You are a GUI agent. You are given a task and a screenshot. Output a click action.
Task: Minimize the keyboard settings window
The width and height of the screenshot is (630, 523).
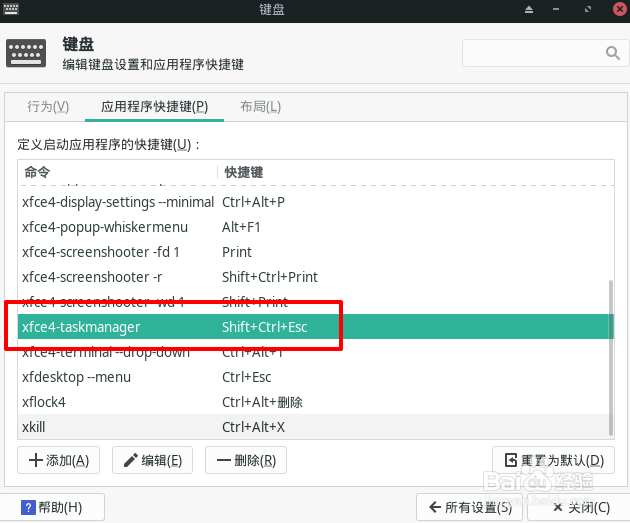click(556, 9)
